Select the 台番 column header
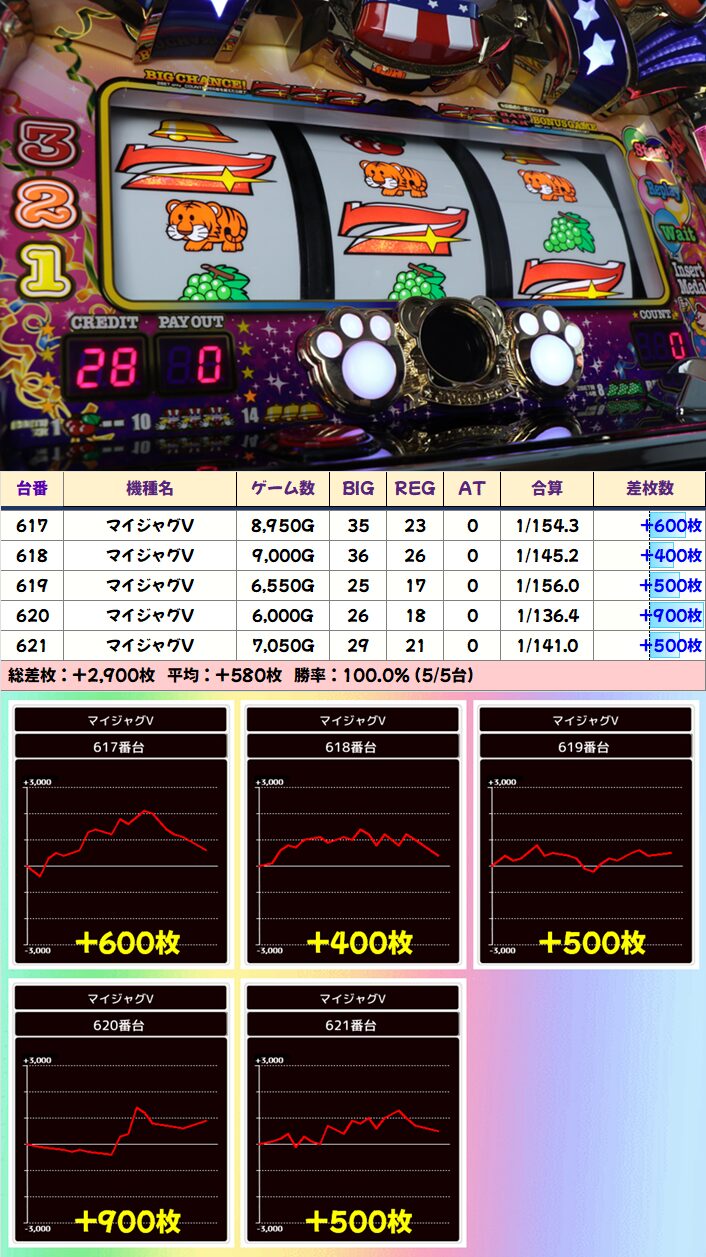 pos(32,488)
